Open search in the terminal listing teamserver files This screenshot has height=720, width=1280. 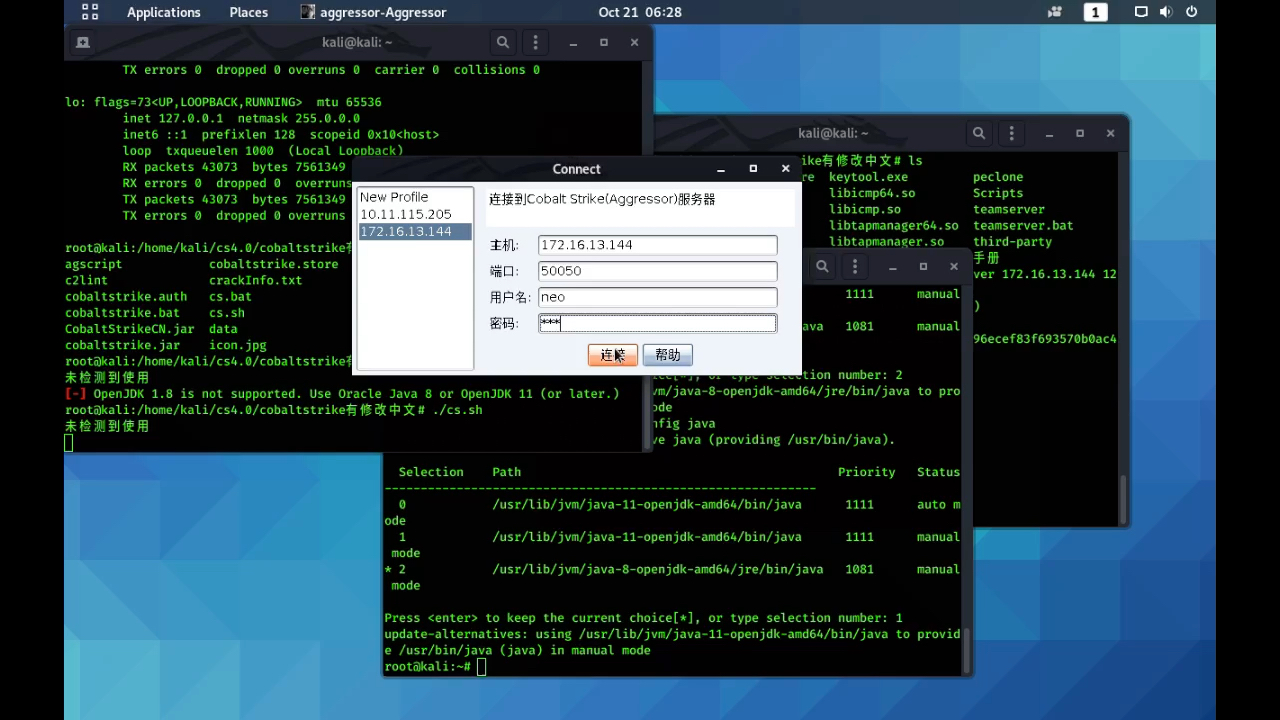point(979,133)
